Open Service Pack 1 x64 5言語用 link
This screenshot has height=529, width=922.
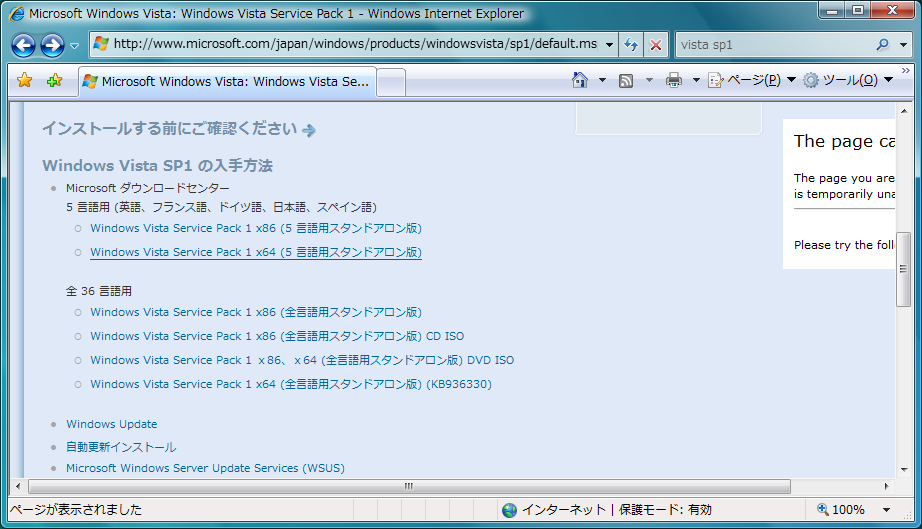click(256, 252)
